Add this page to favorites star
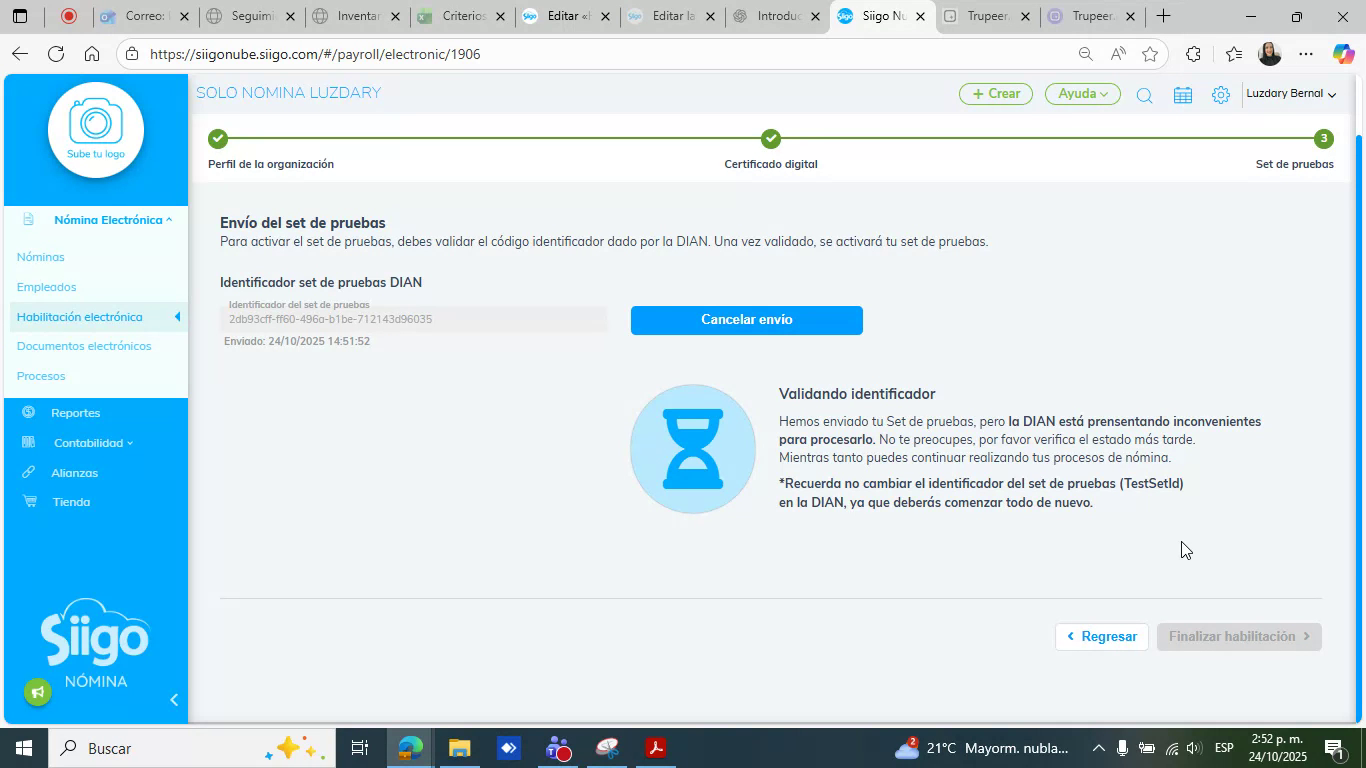Image resolution: width=1366 pixels, height=768 pixels. click(1150, 54)
